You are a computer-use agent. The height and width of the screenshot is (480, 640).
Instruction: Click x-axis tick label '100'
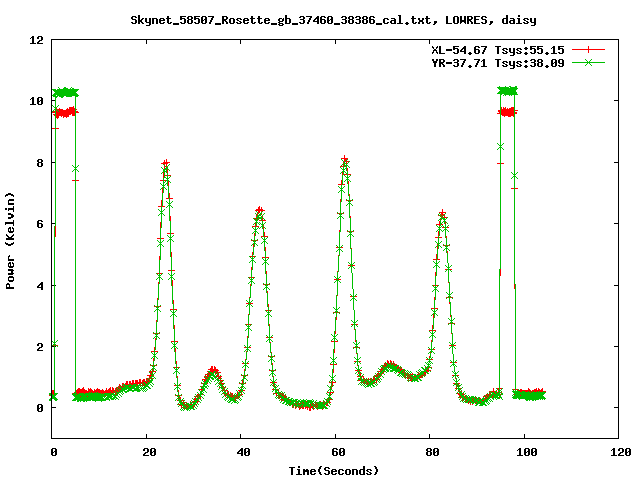tap(527, 452)
